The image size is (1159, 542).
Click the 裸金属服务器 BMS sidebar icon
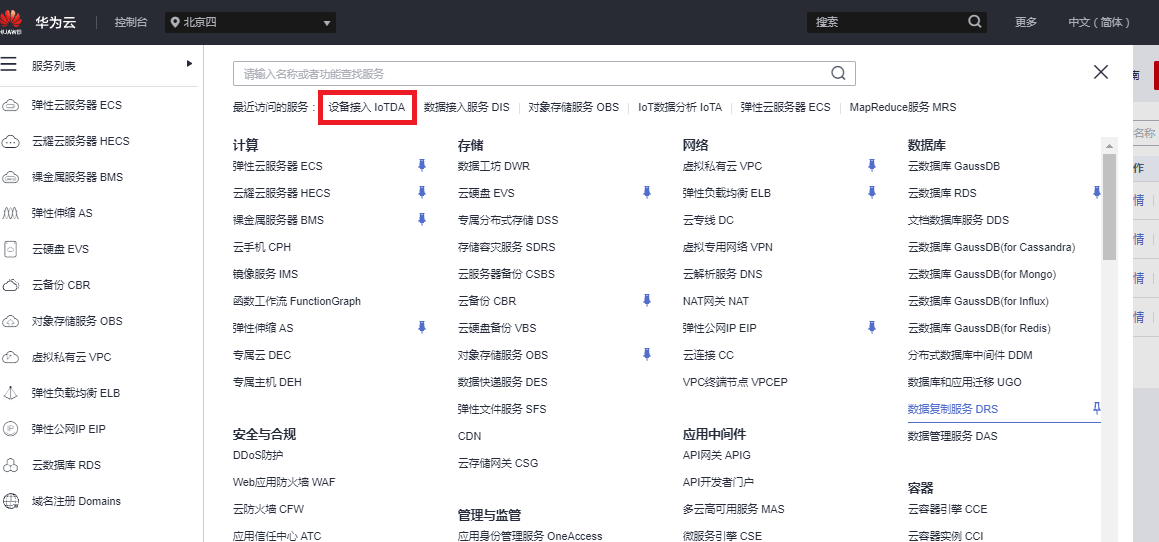click(x=10, y=177)
